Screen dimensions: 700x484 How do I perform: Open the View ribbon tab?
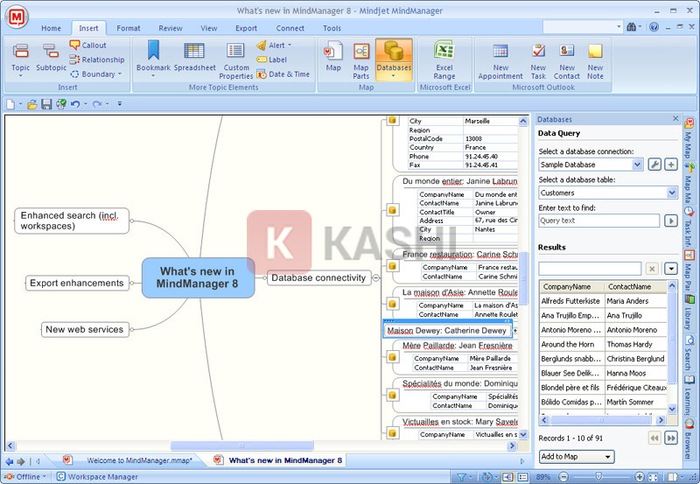[208, 28]
